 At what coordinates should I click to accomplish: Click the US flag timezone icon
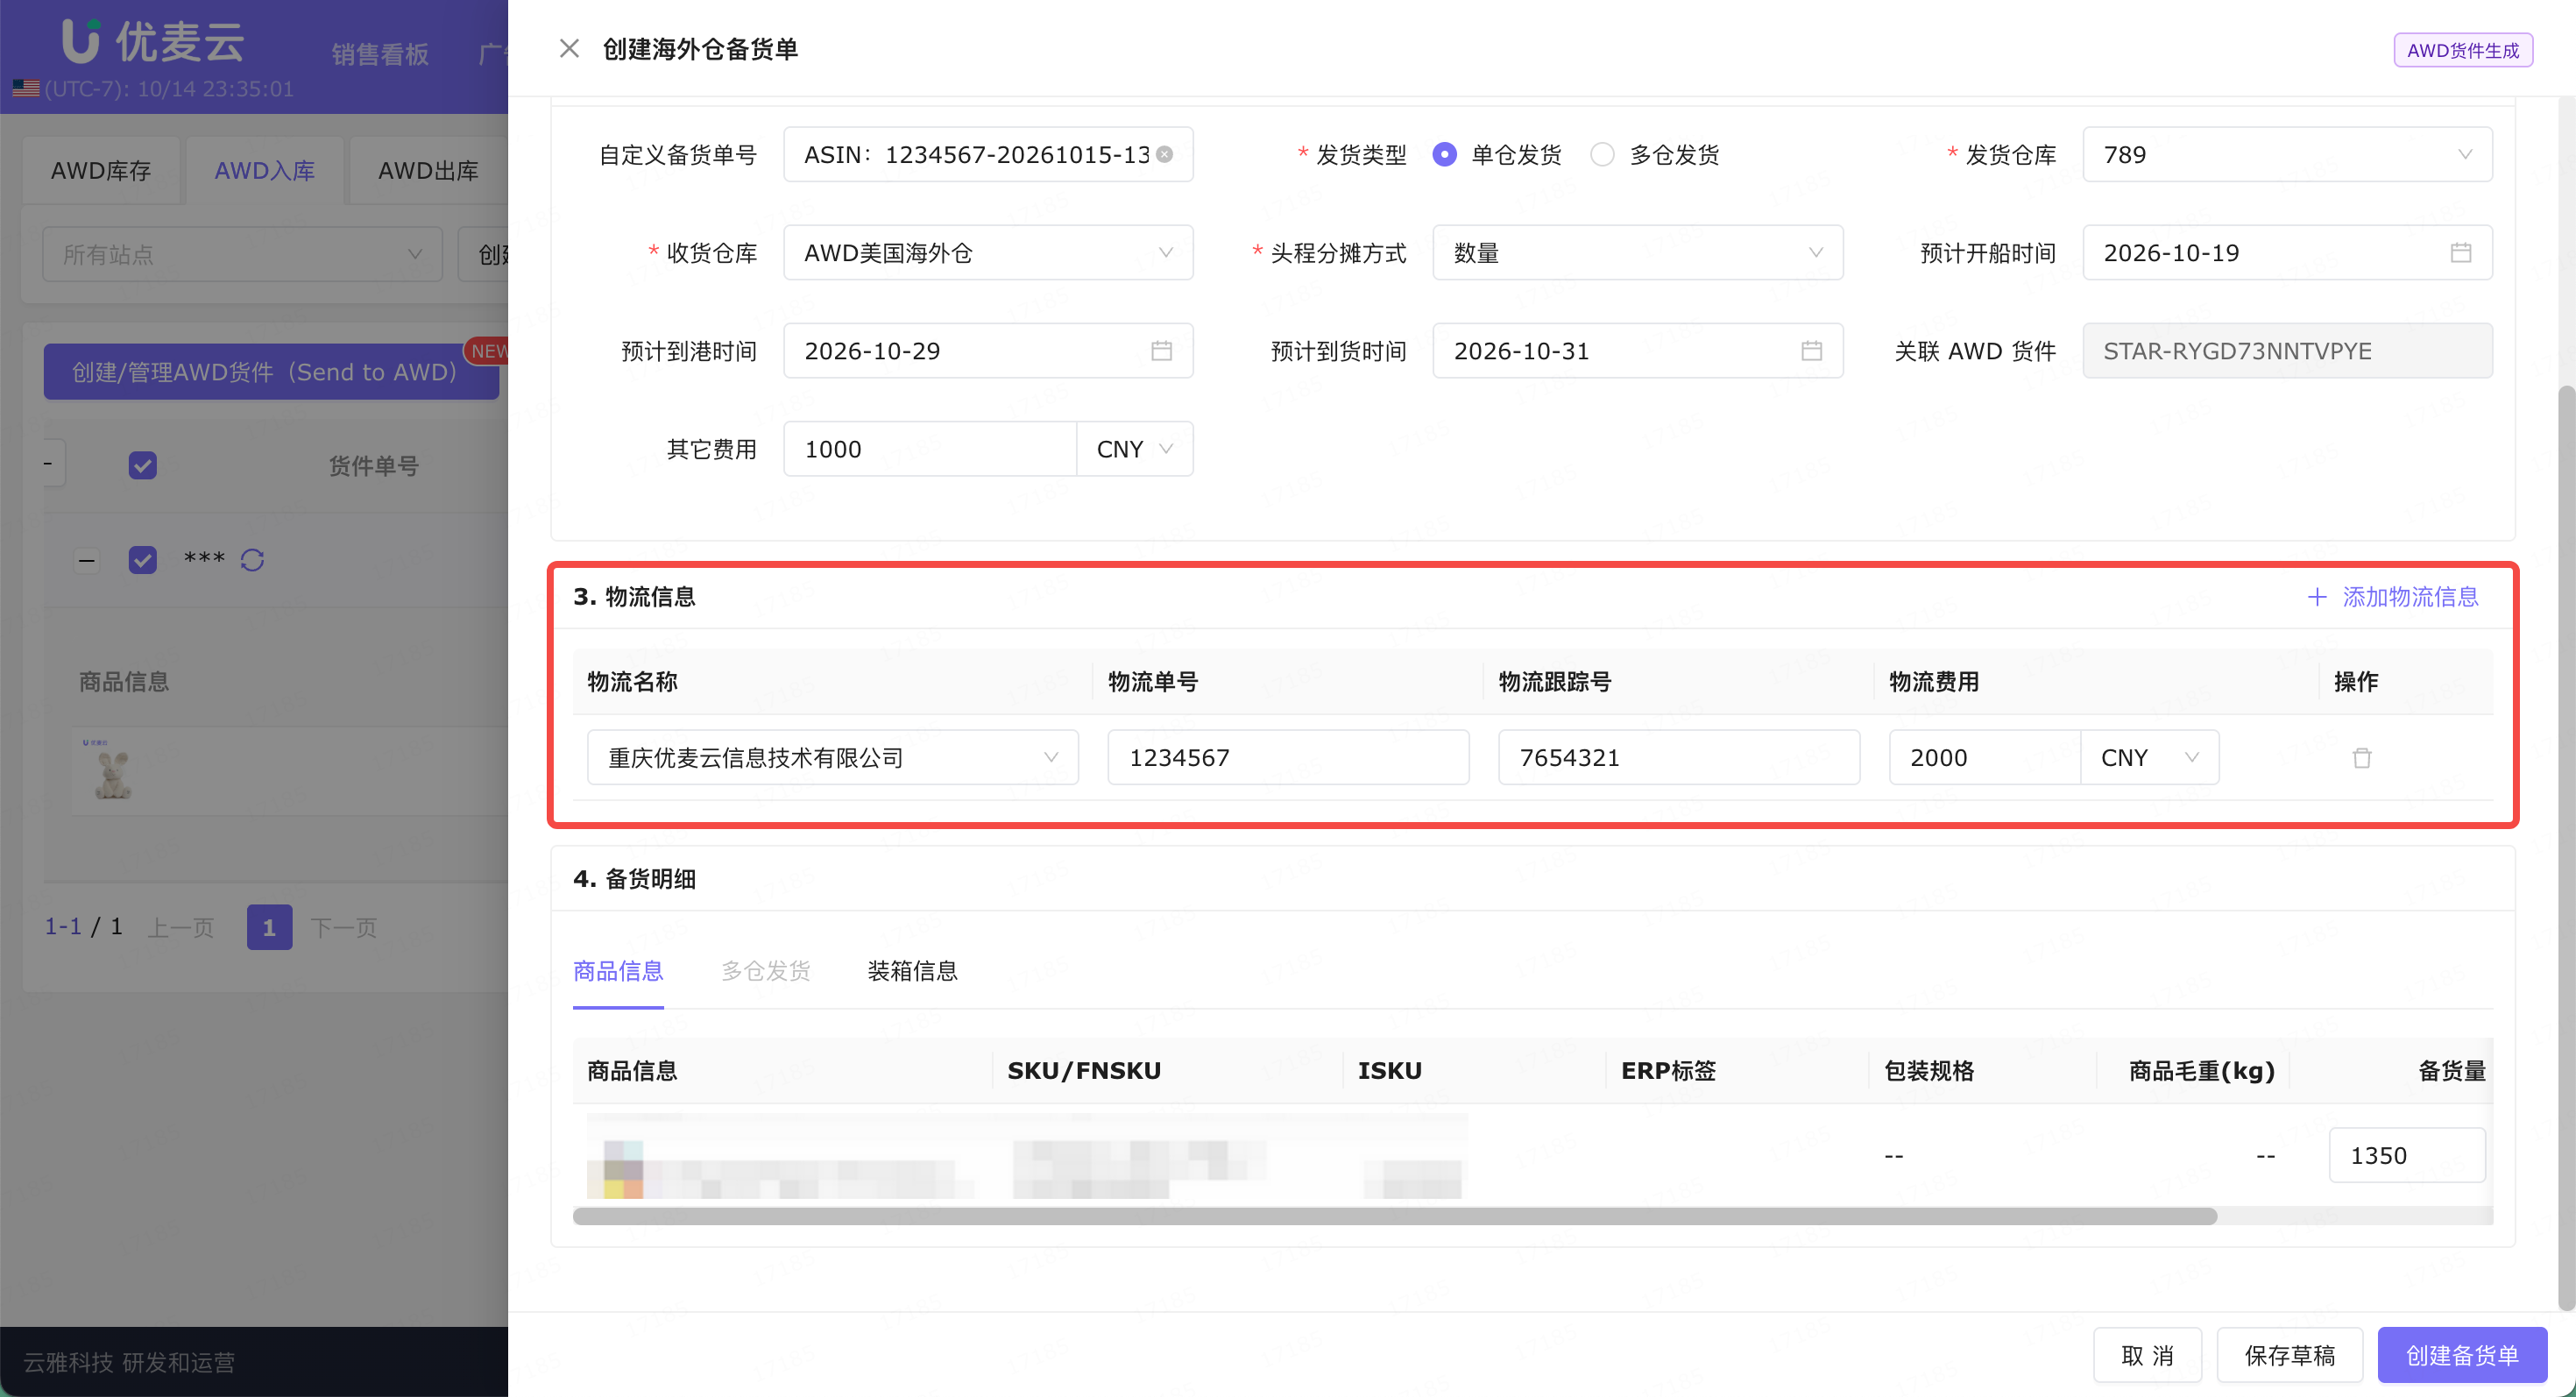pyautogui.click(x=26, y=88)
